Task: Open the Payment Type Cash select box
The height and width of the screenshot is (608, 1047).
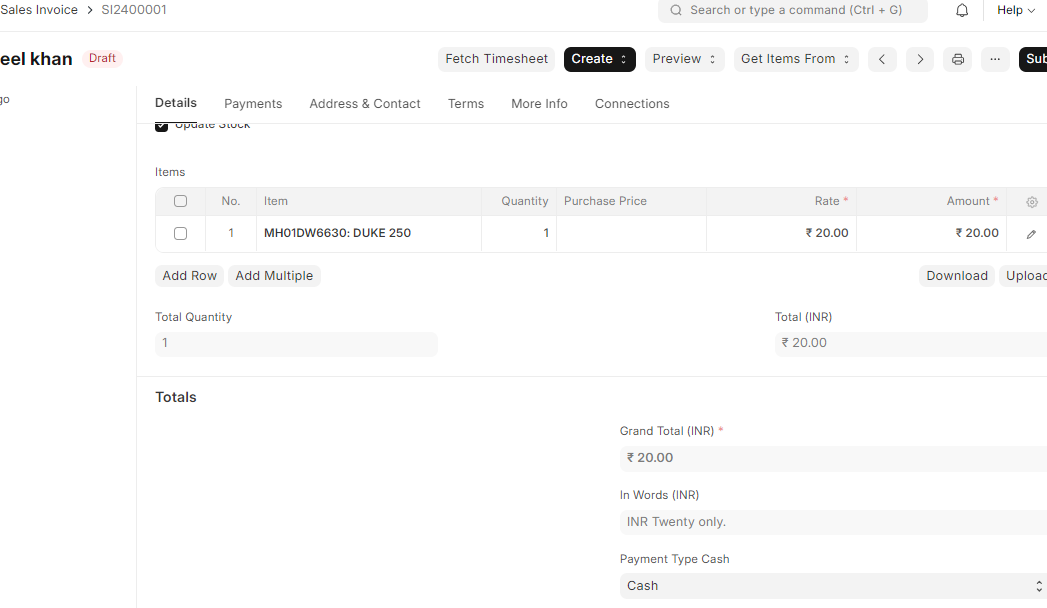Action: point(833,586)
